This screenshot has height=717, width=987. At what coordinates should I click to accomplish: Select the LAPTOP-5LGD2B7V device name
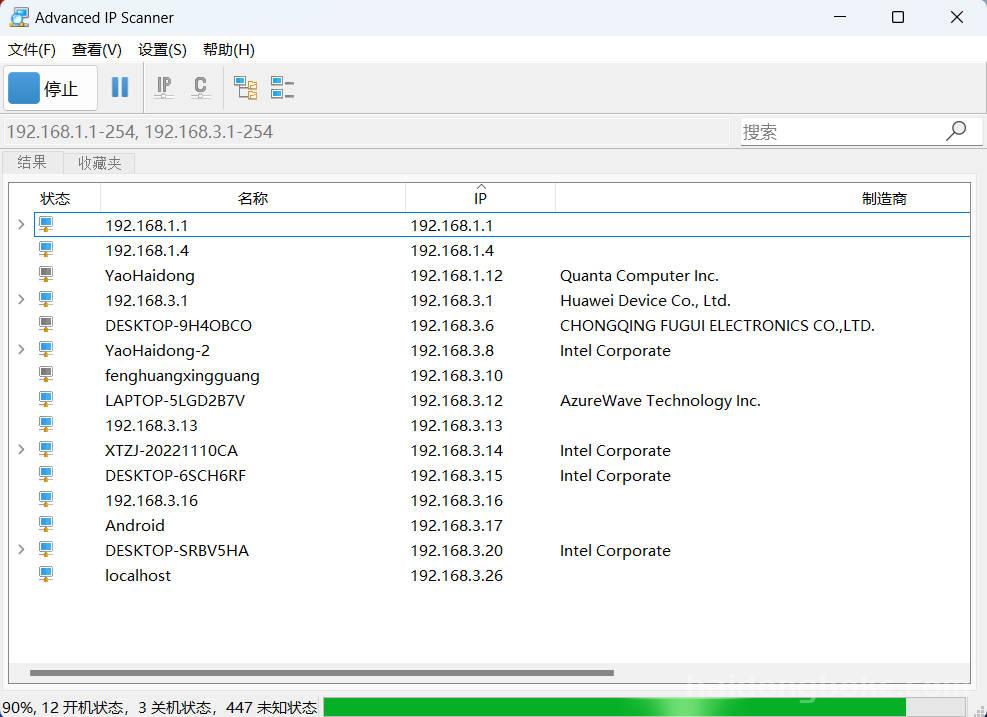pos(175,400)
